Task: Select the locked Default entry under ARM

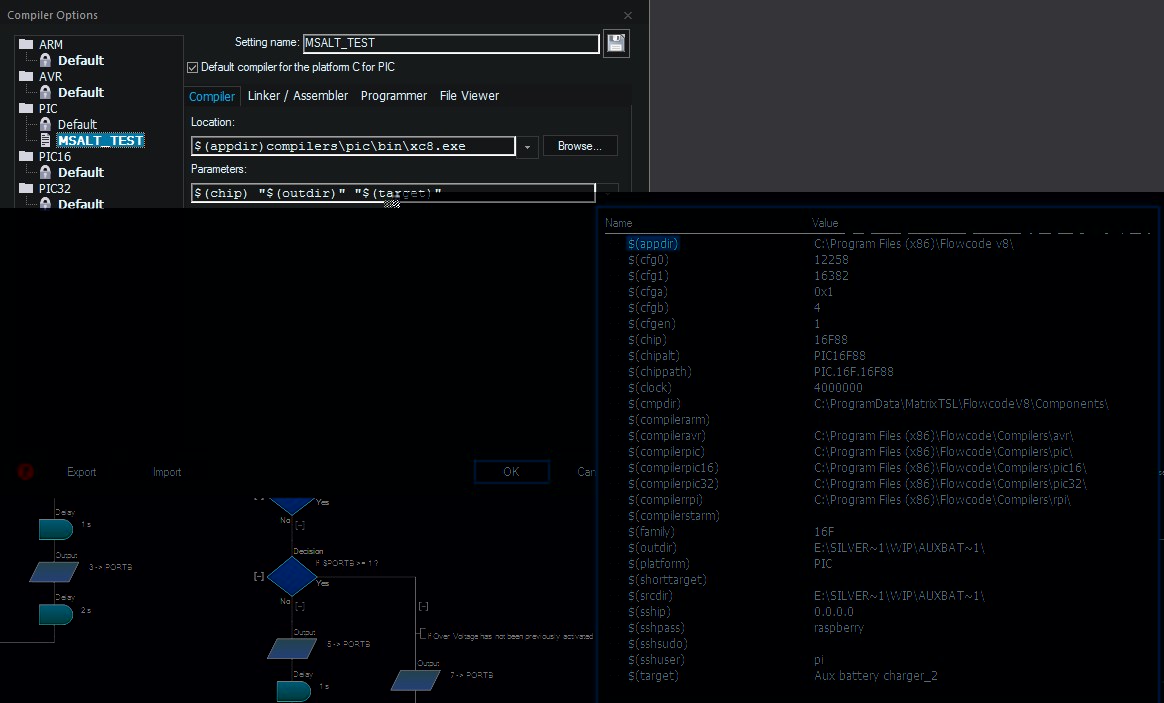Action: pyautogui.click(x=72, y=60)
